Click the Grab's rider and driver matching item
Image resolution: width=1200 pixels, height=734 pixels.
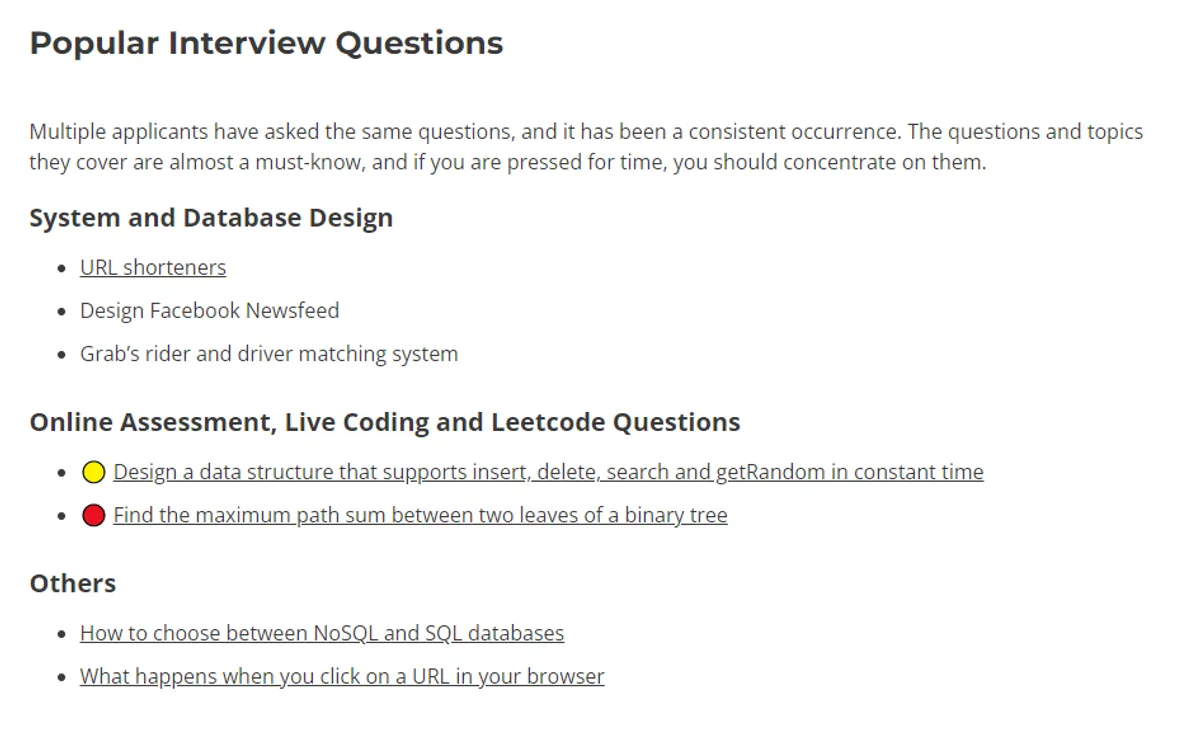pyautogui.click(x=269, y=354)
